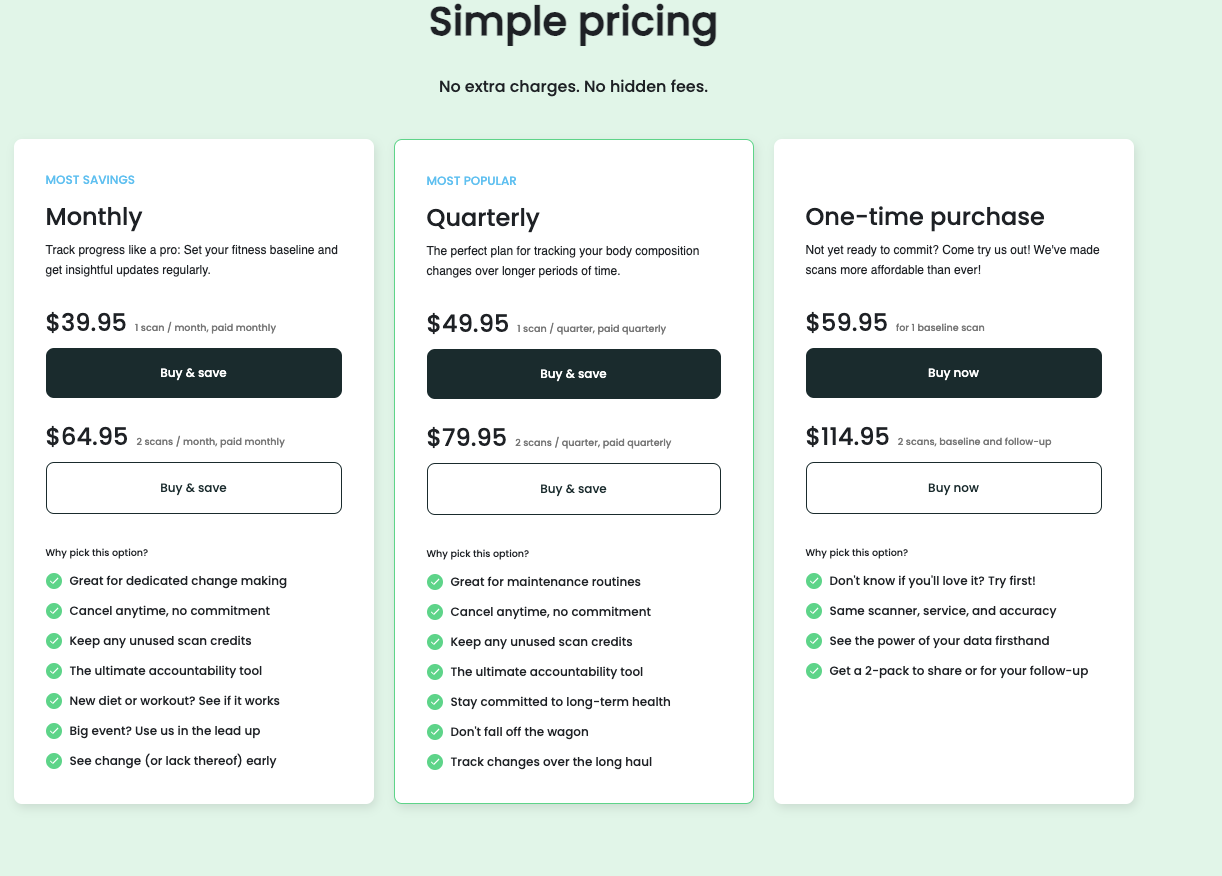Click checkmark next to Don't know if you'll love it
Screen dimensions: 1222x876
[x=814, y=581]
